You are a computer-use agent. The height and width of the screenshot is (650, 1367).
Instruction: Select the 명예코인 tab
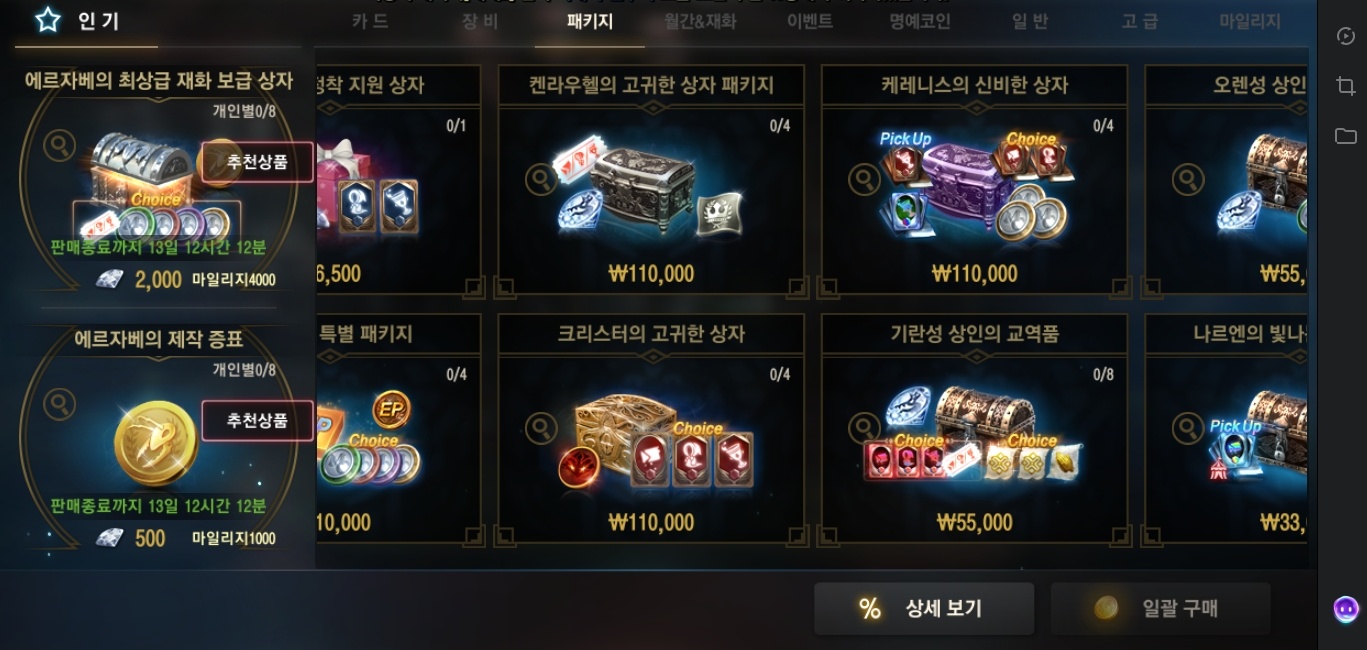point(920,21)
